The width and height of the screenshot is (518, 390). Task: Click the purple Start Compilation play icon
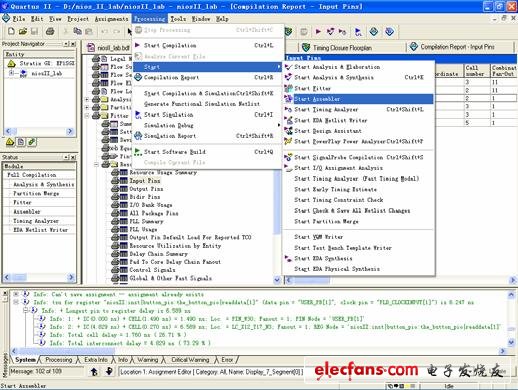coord(318,32)
